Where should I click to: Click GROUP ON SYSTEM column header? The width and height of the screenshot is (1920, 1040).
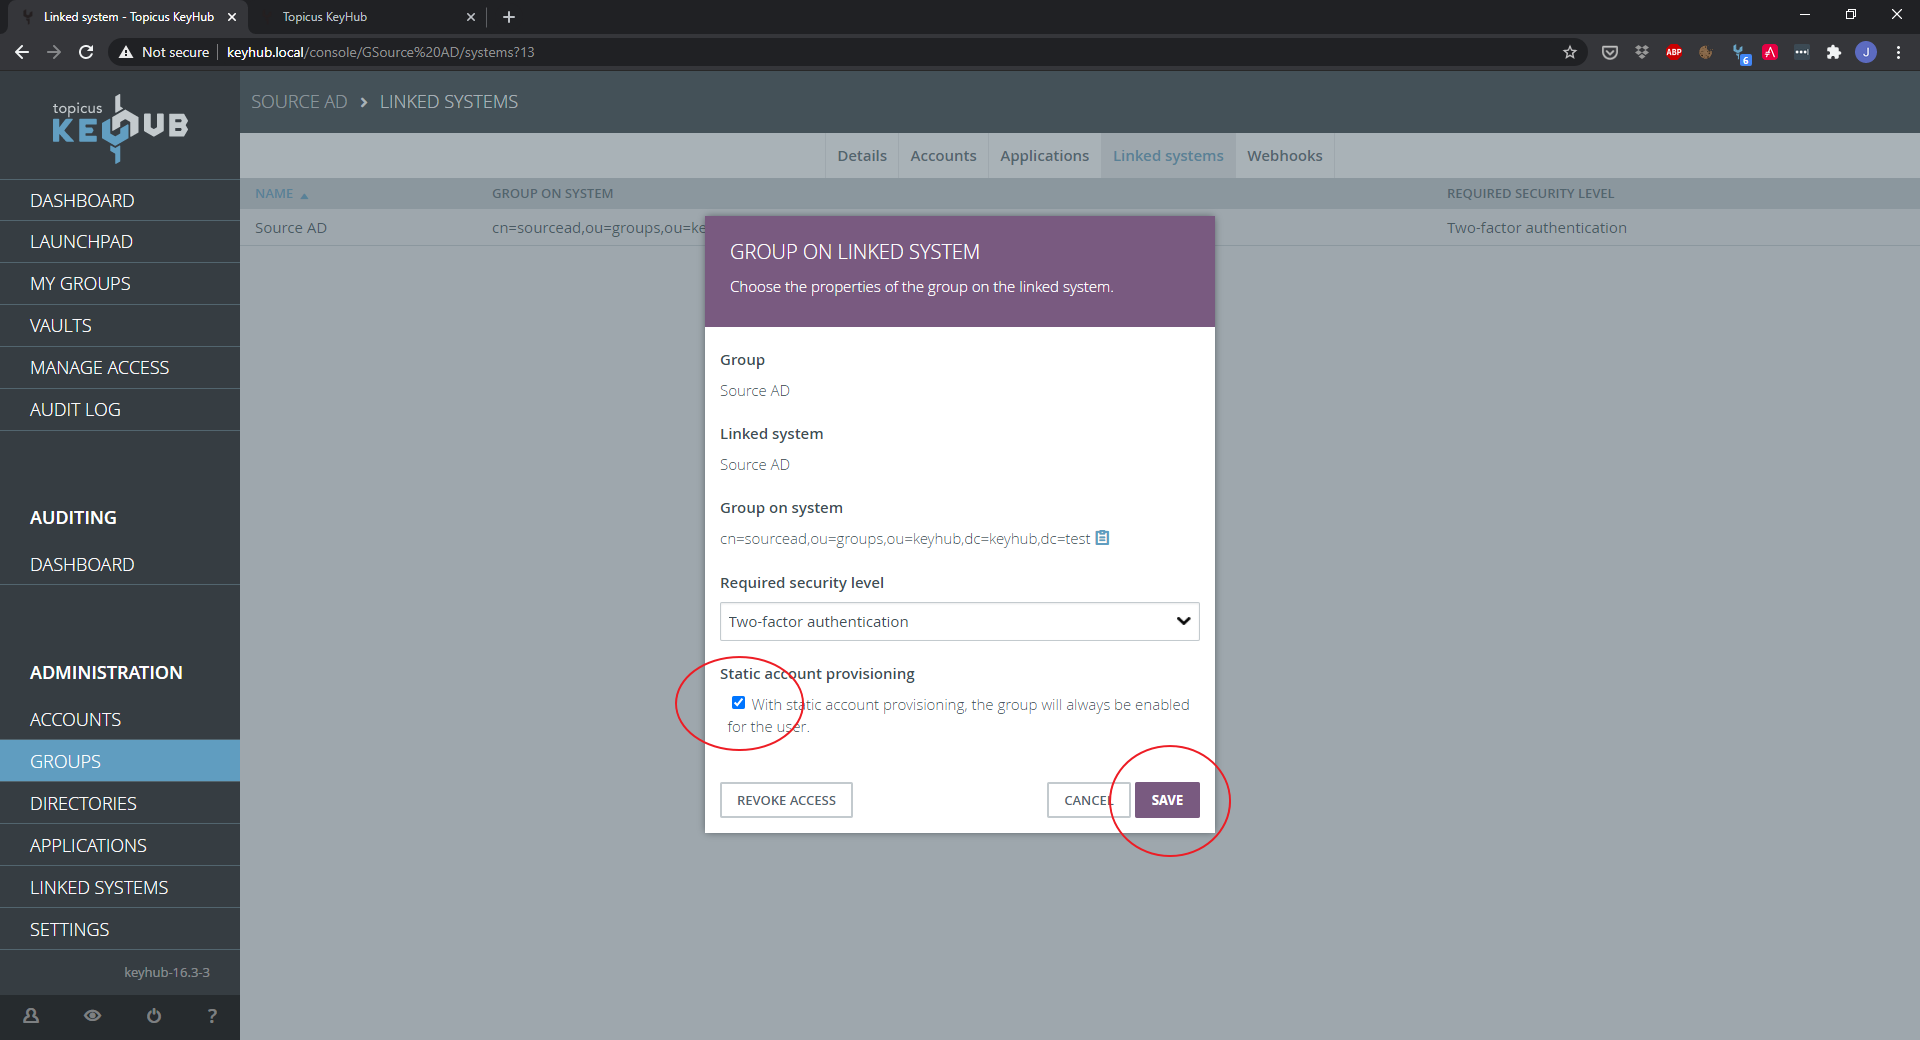pyautogui.click(x=552, y=194)
